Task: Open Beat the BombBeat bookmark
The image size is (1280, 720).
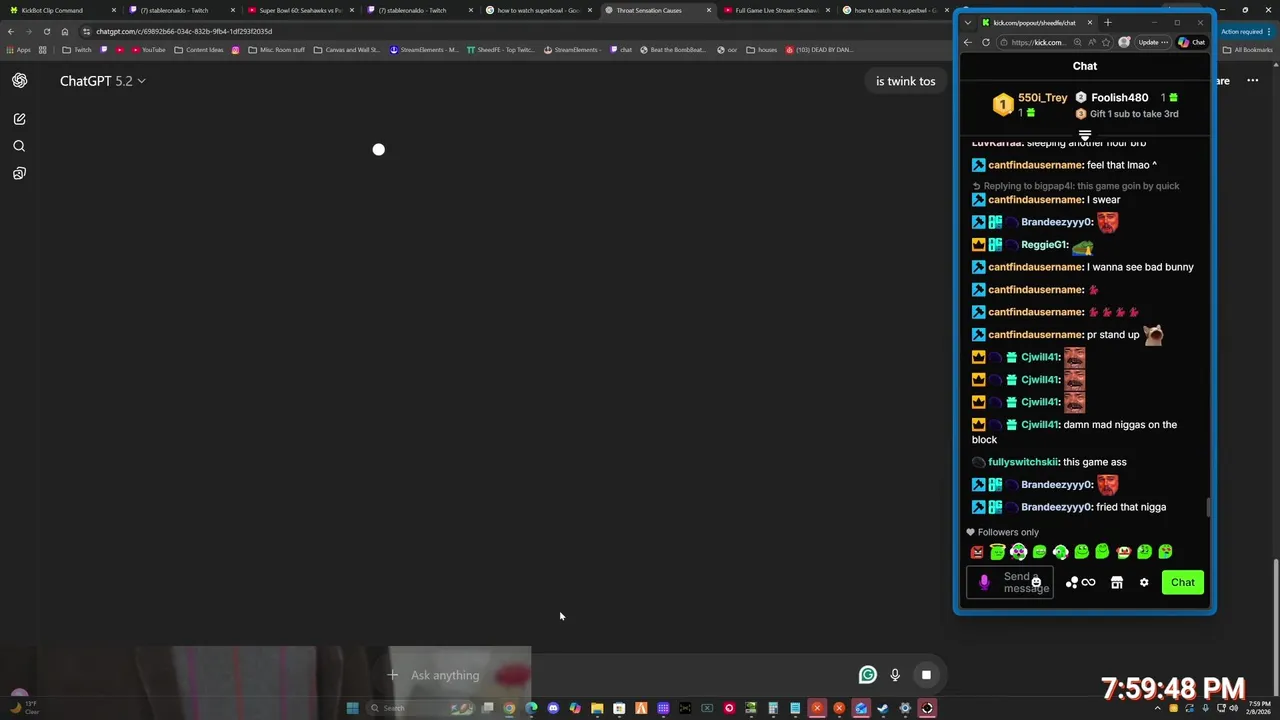Action: click(672, 49)
